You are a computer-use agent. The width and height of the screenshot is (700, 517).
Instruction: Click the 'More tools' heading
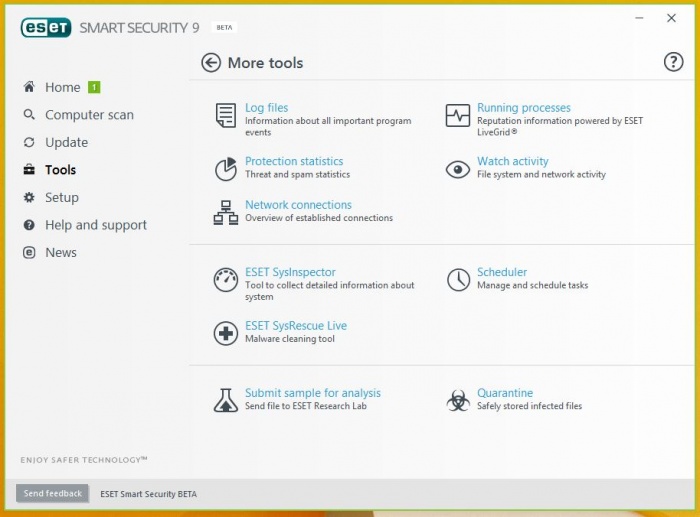pyautogui.click(x=265, y=63)
